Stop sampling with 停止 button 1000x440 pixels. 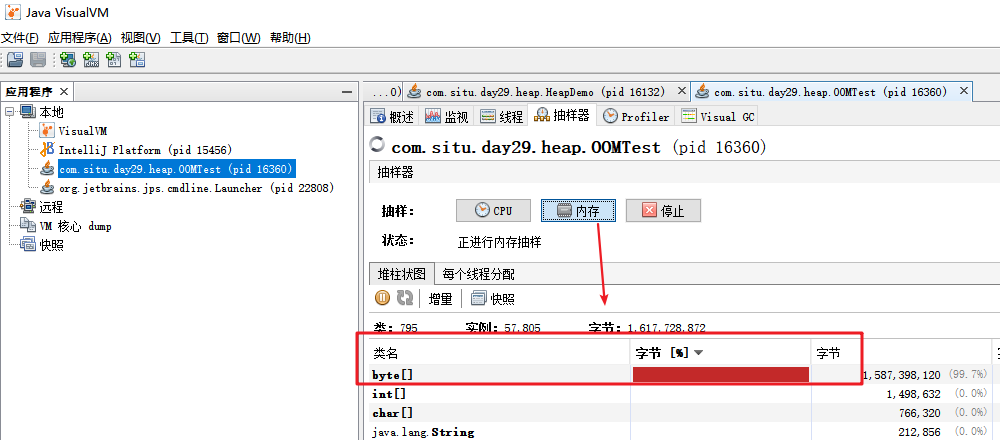pyautogui.click(x=663, y=211)
